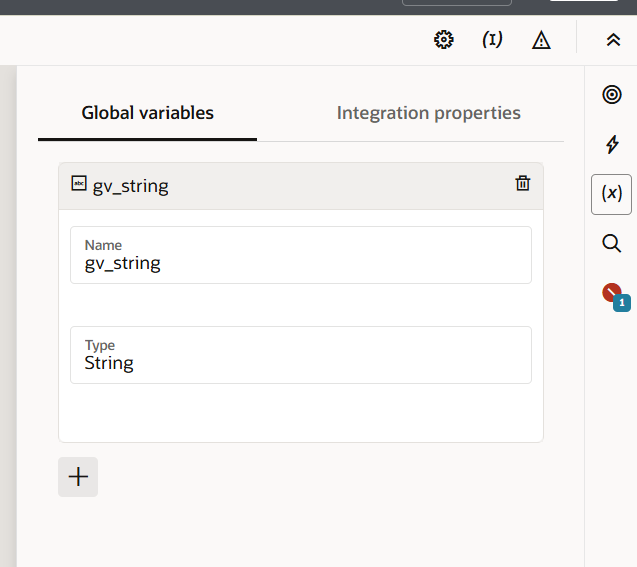This screenshot has width=637, height=567.
Task: Click the blue error count badge
Action: (621, 302)
